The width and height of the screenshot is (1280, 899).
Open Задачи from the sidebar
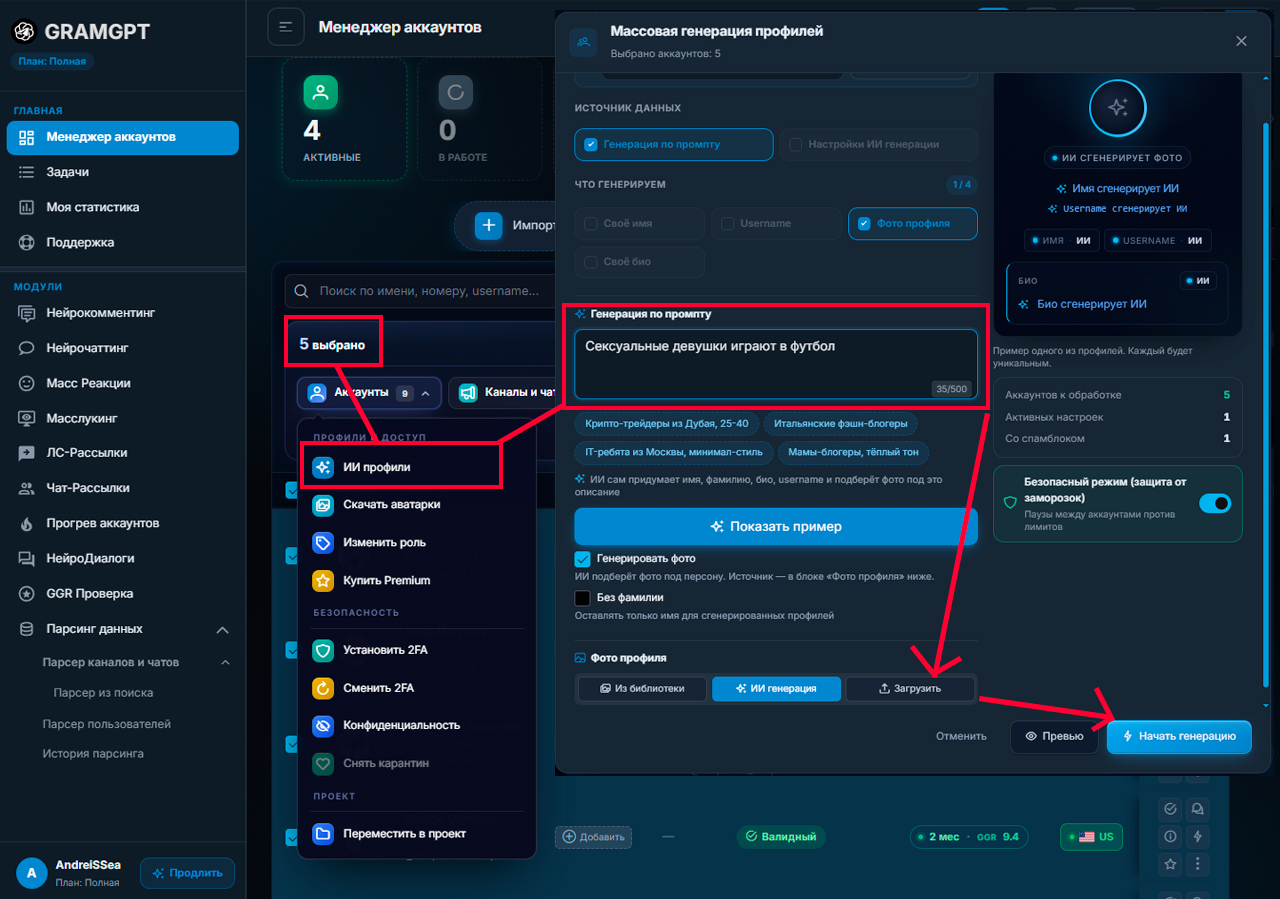(x=122, y=172)
